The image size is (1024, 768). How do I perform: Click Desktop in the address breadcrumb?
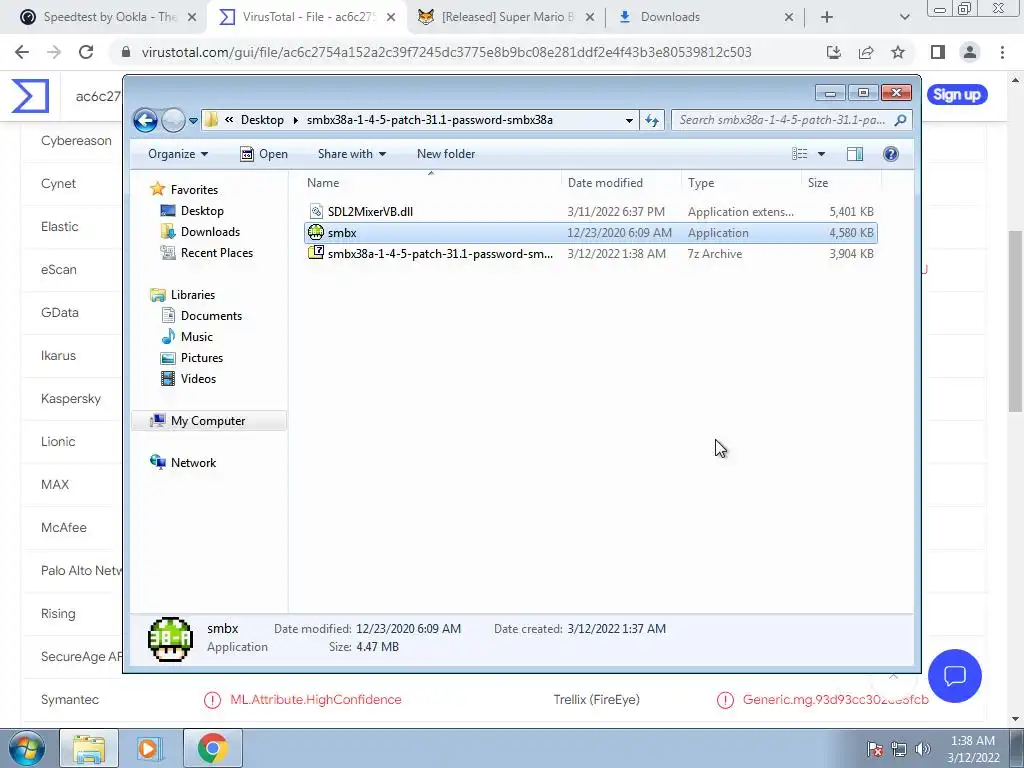262,120
